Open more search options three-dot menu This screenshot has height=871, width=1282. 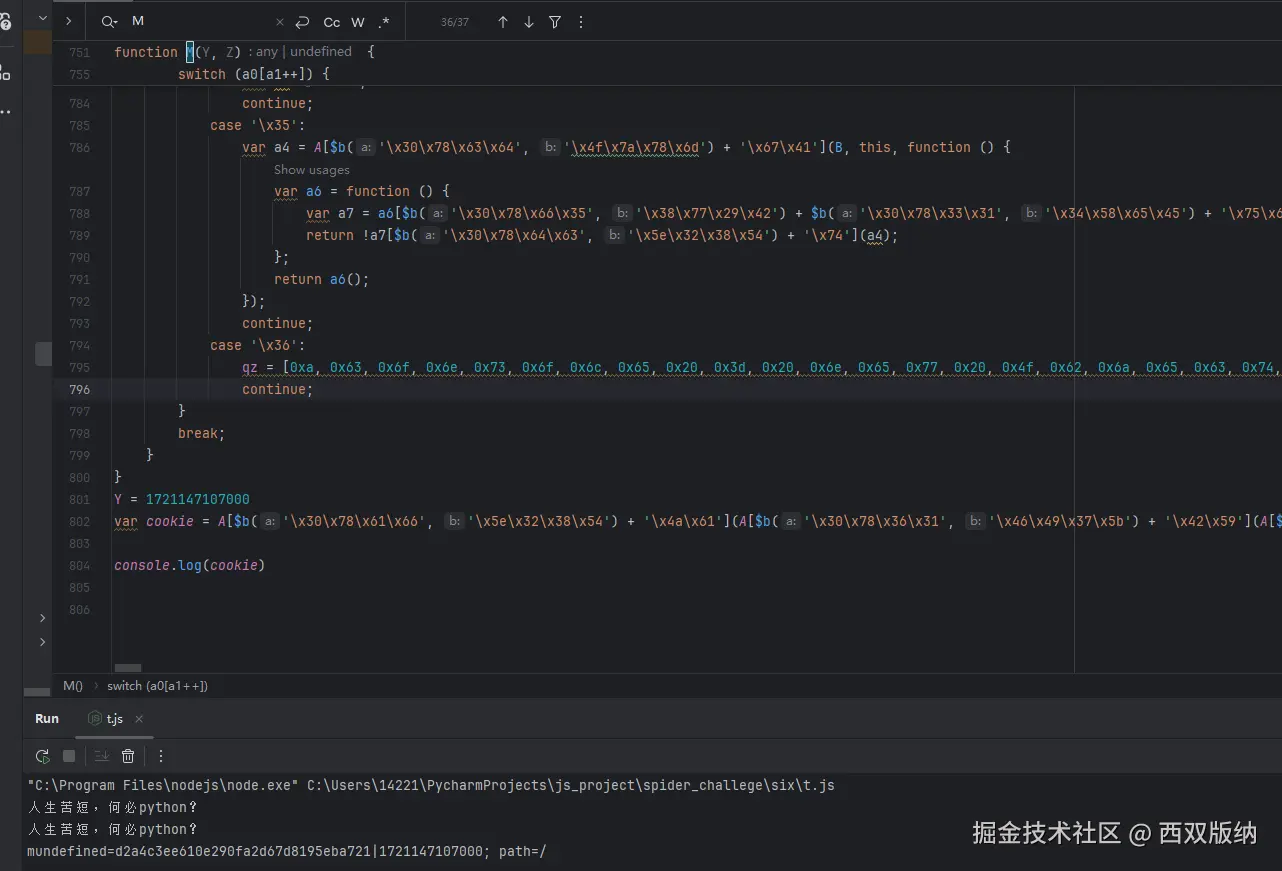(581, 22)
